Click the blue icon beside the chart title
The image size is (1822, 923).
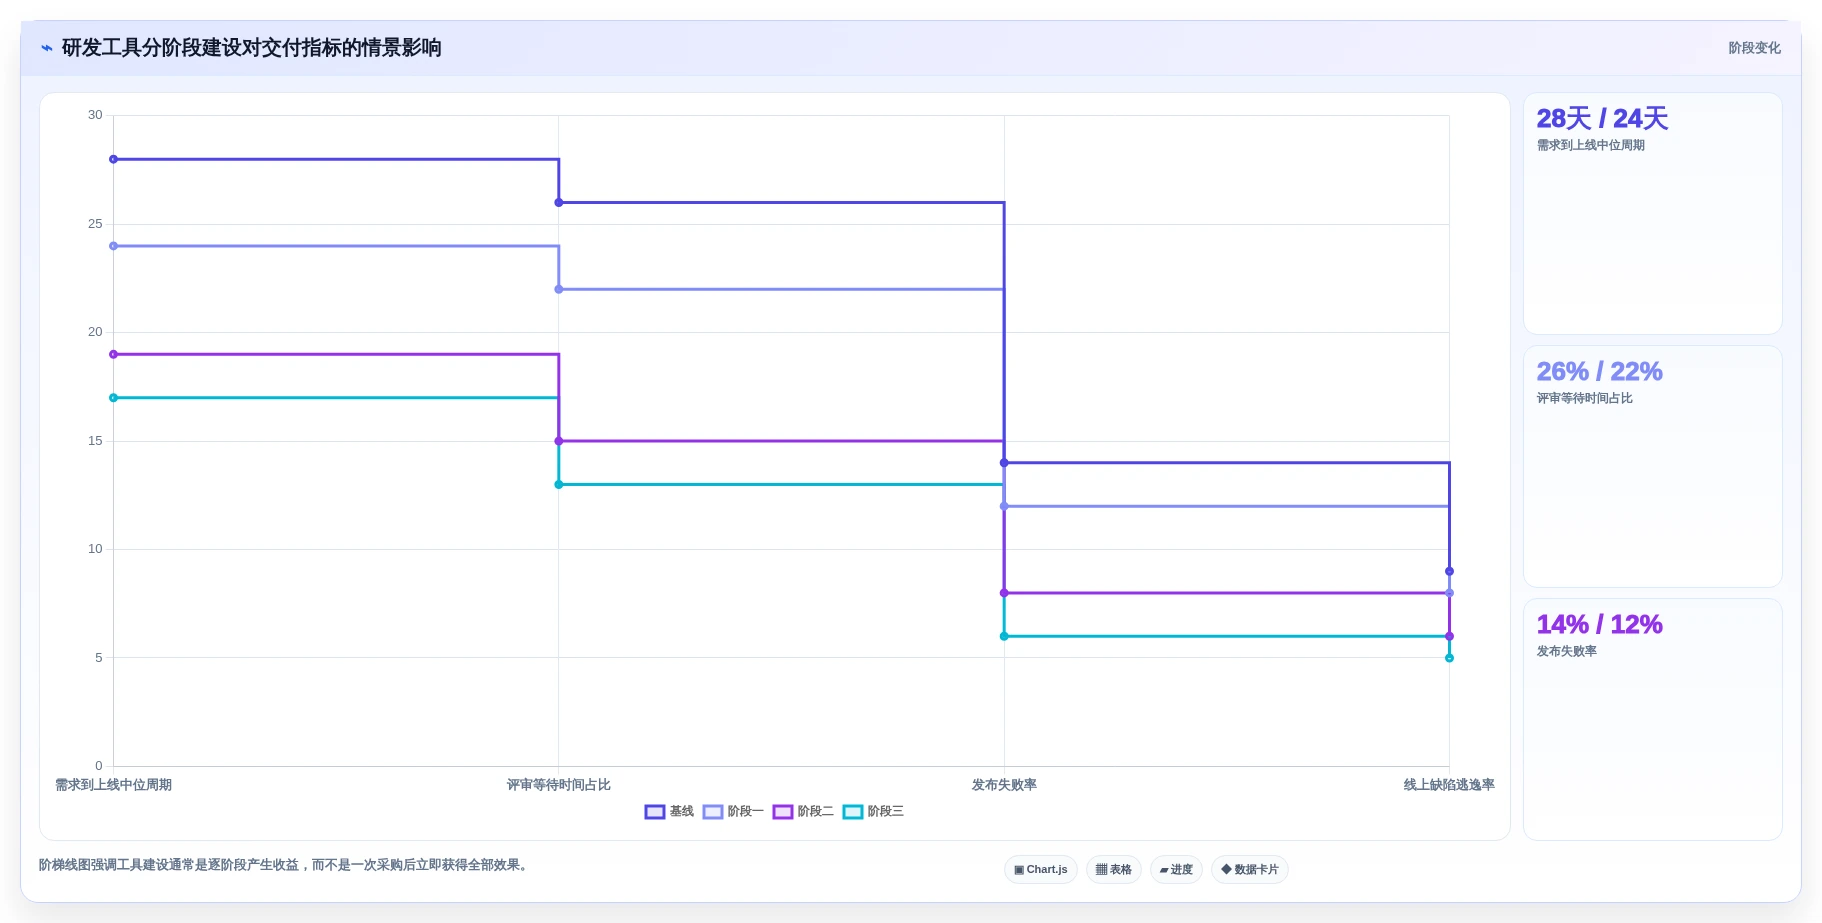pos(46,48)
